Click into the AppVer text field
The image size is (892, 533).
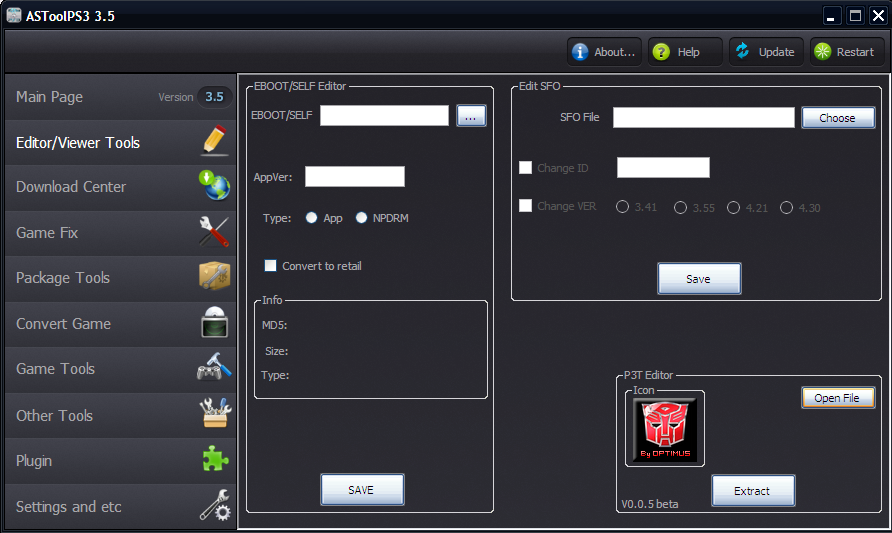click(x=355, y=176)
